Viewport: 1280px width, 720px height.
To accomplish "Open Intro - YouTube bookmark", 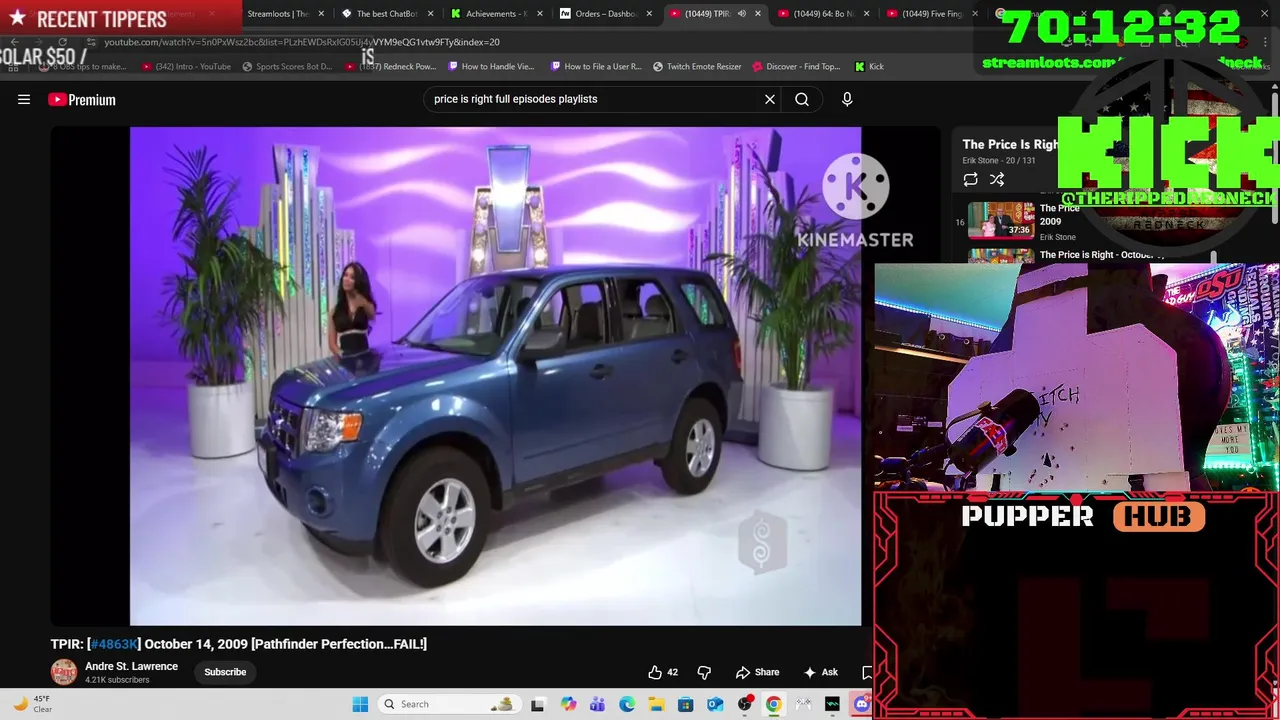I will point(186,66).
